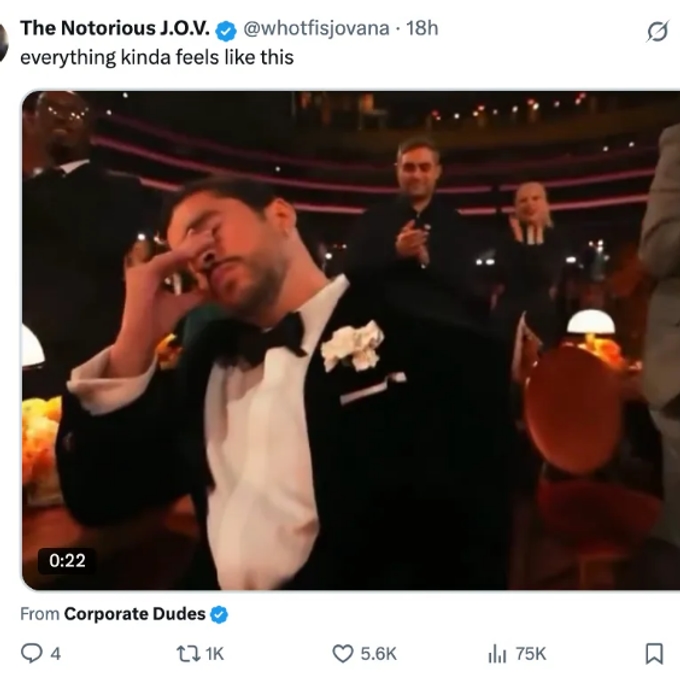Go to Corporate Dudes source account
680x680 pixels.
134,614
